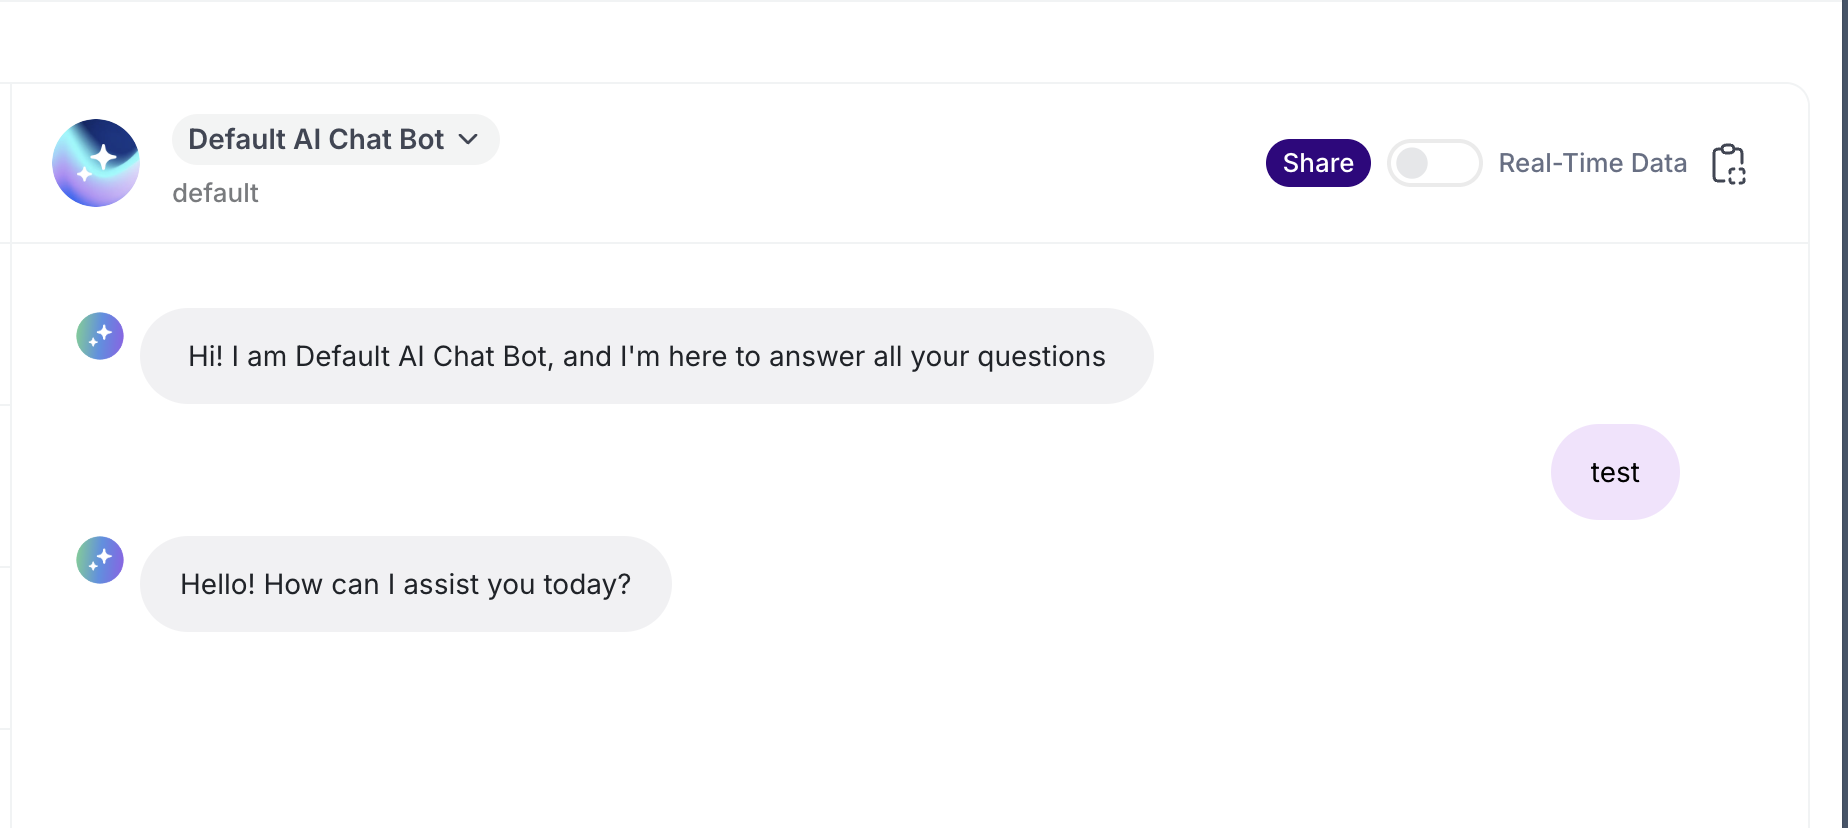Enable the Real-Time Data toggle switch
Screen dimensions: 1848x828
coord(1434,163)
